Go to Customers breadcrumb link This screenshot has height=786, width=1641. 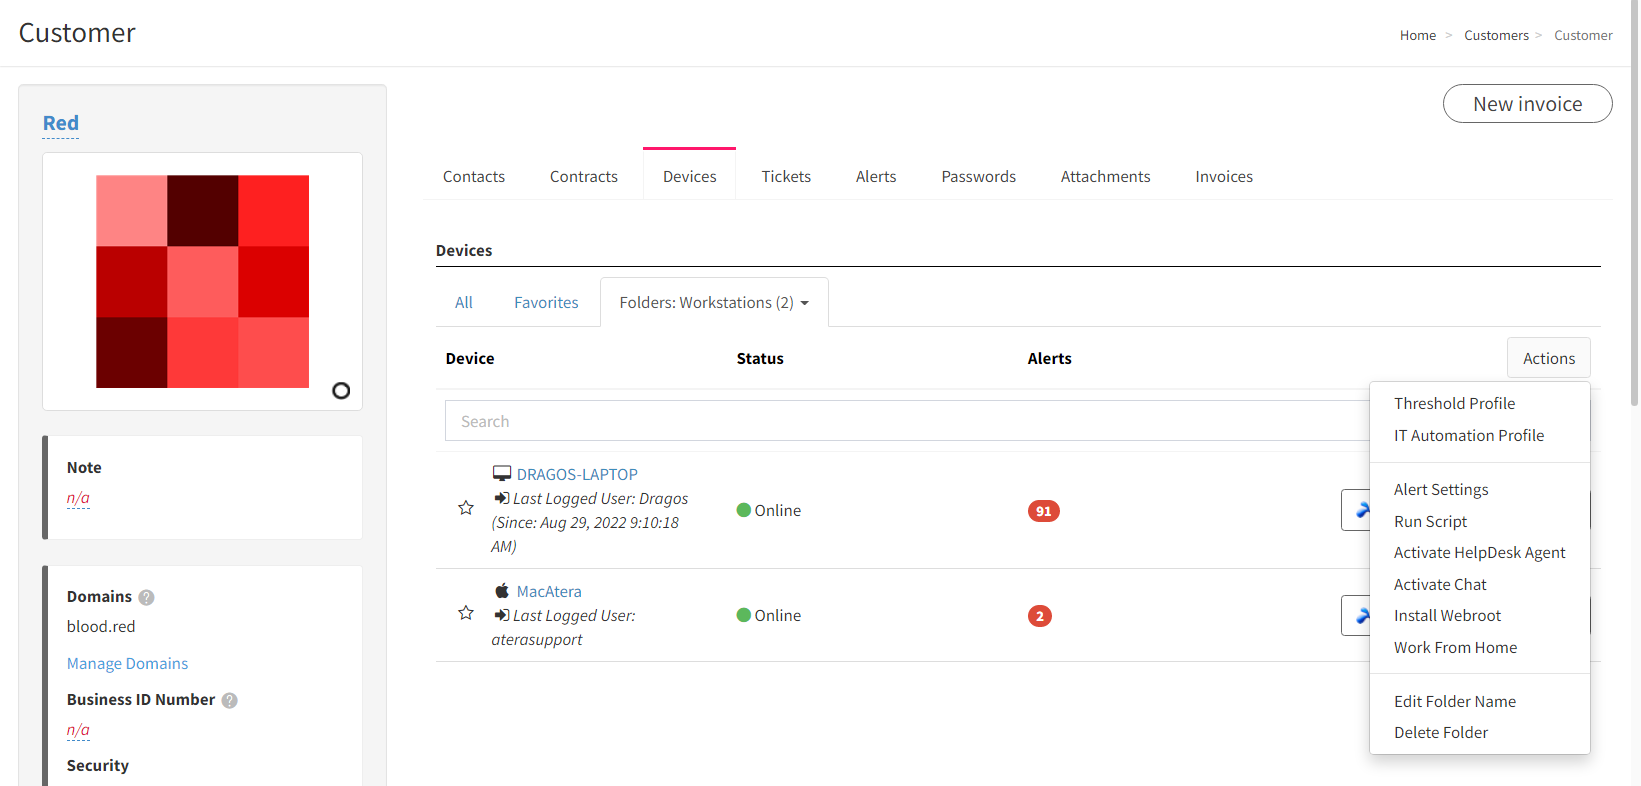click(x=1496, y=35)
